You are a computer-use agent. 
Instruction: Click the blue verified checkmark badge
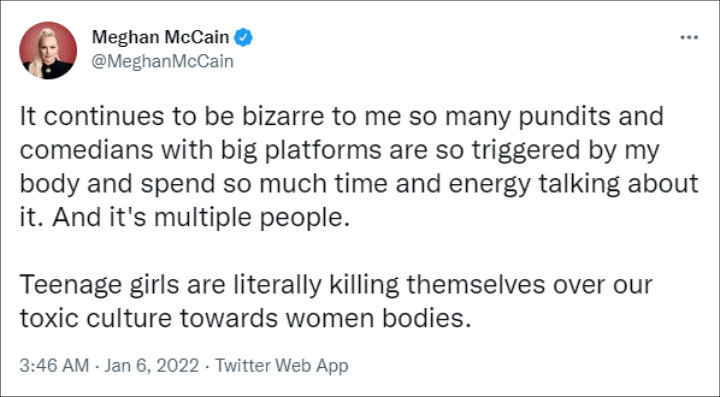coord(243,37)
